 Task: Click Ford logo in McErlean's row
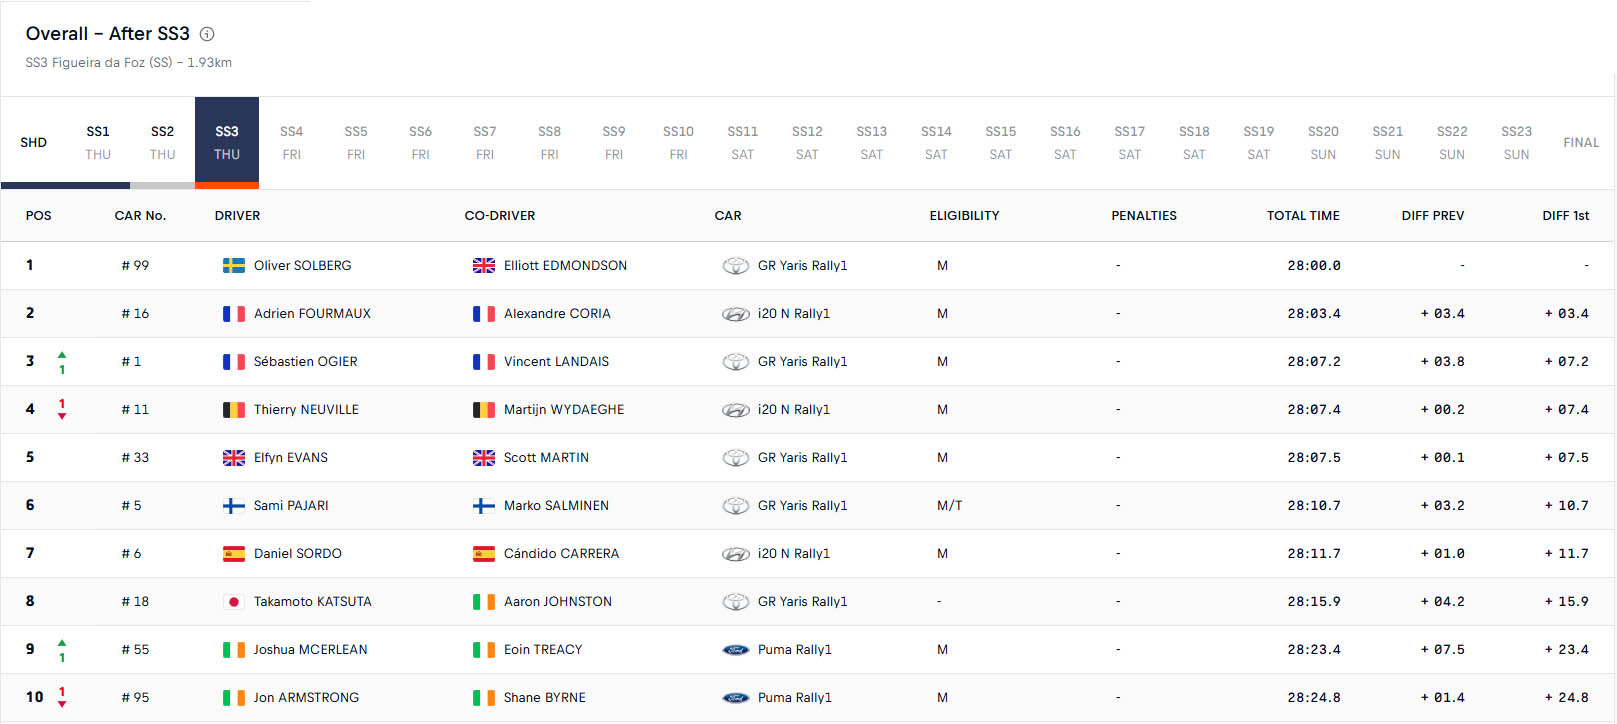(x=736, y=650)
